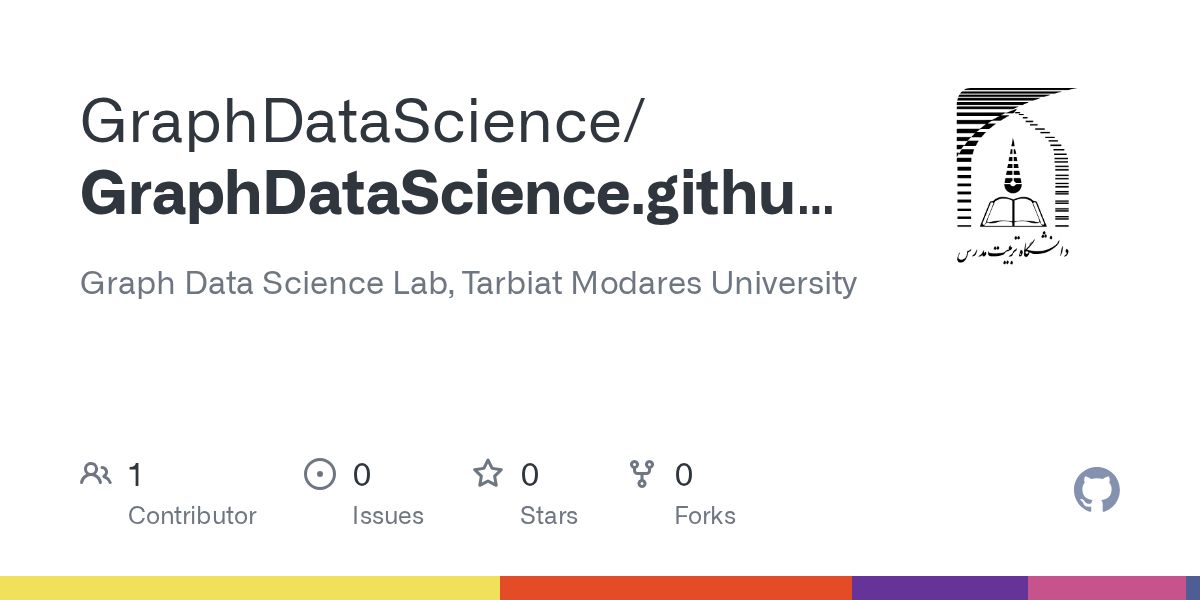Click the issues count 0
Viewport: 1200px width, 600px height.
click(362, 475)
